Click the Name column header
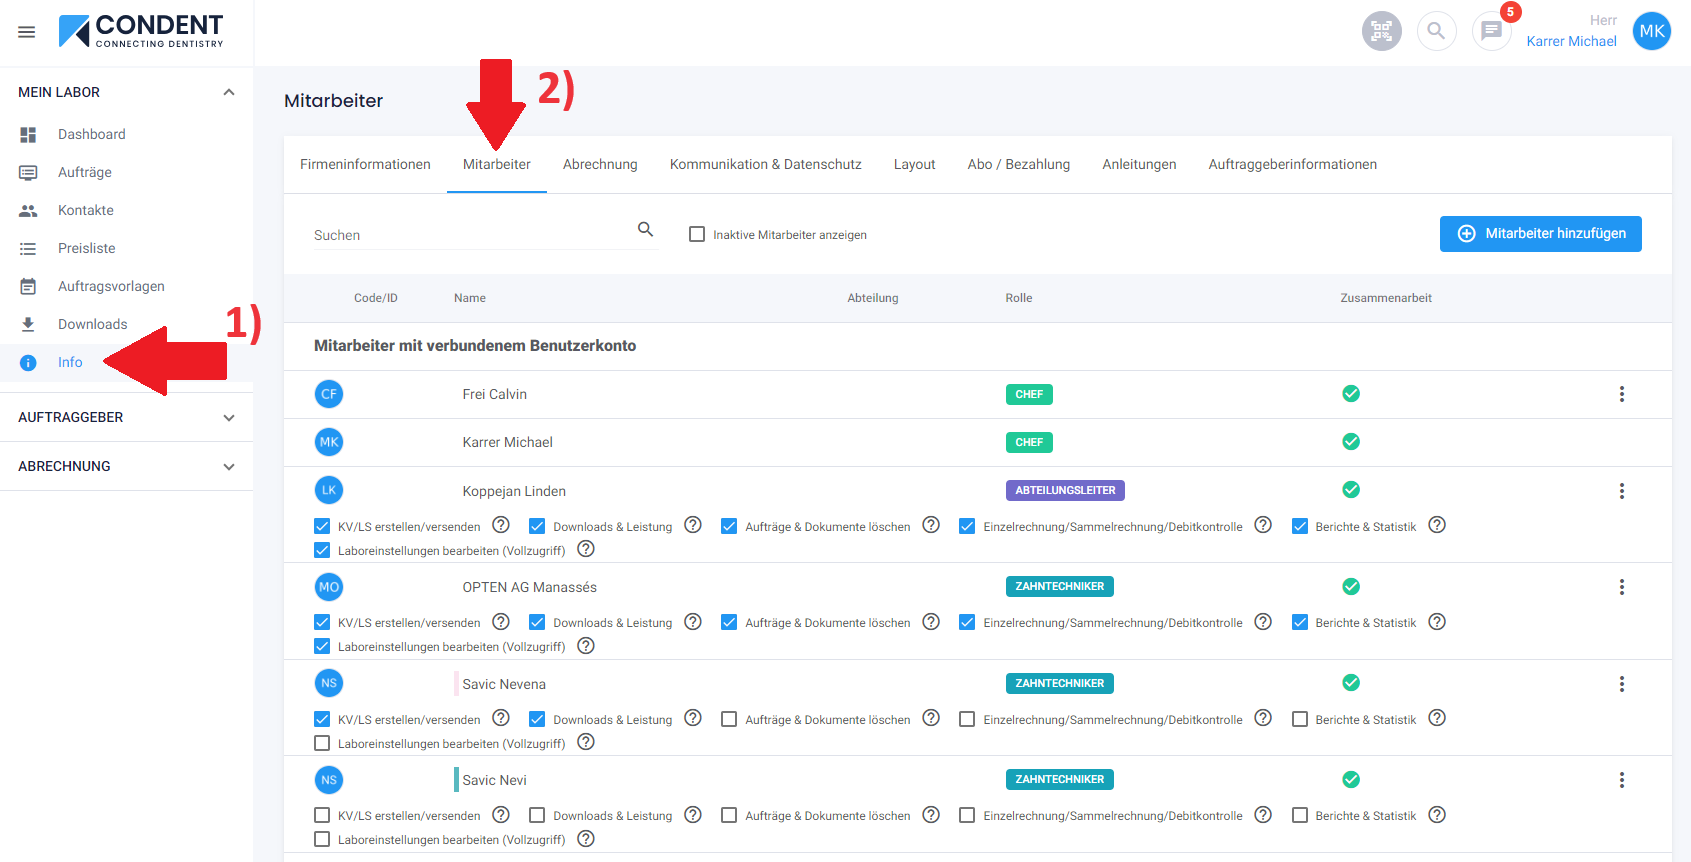 point(470,298)
